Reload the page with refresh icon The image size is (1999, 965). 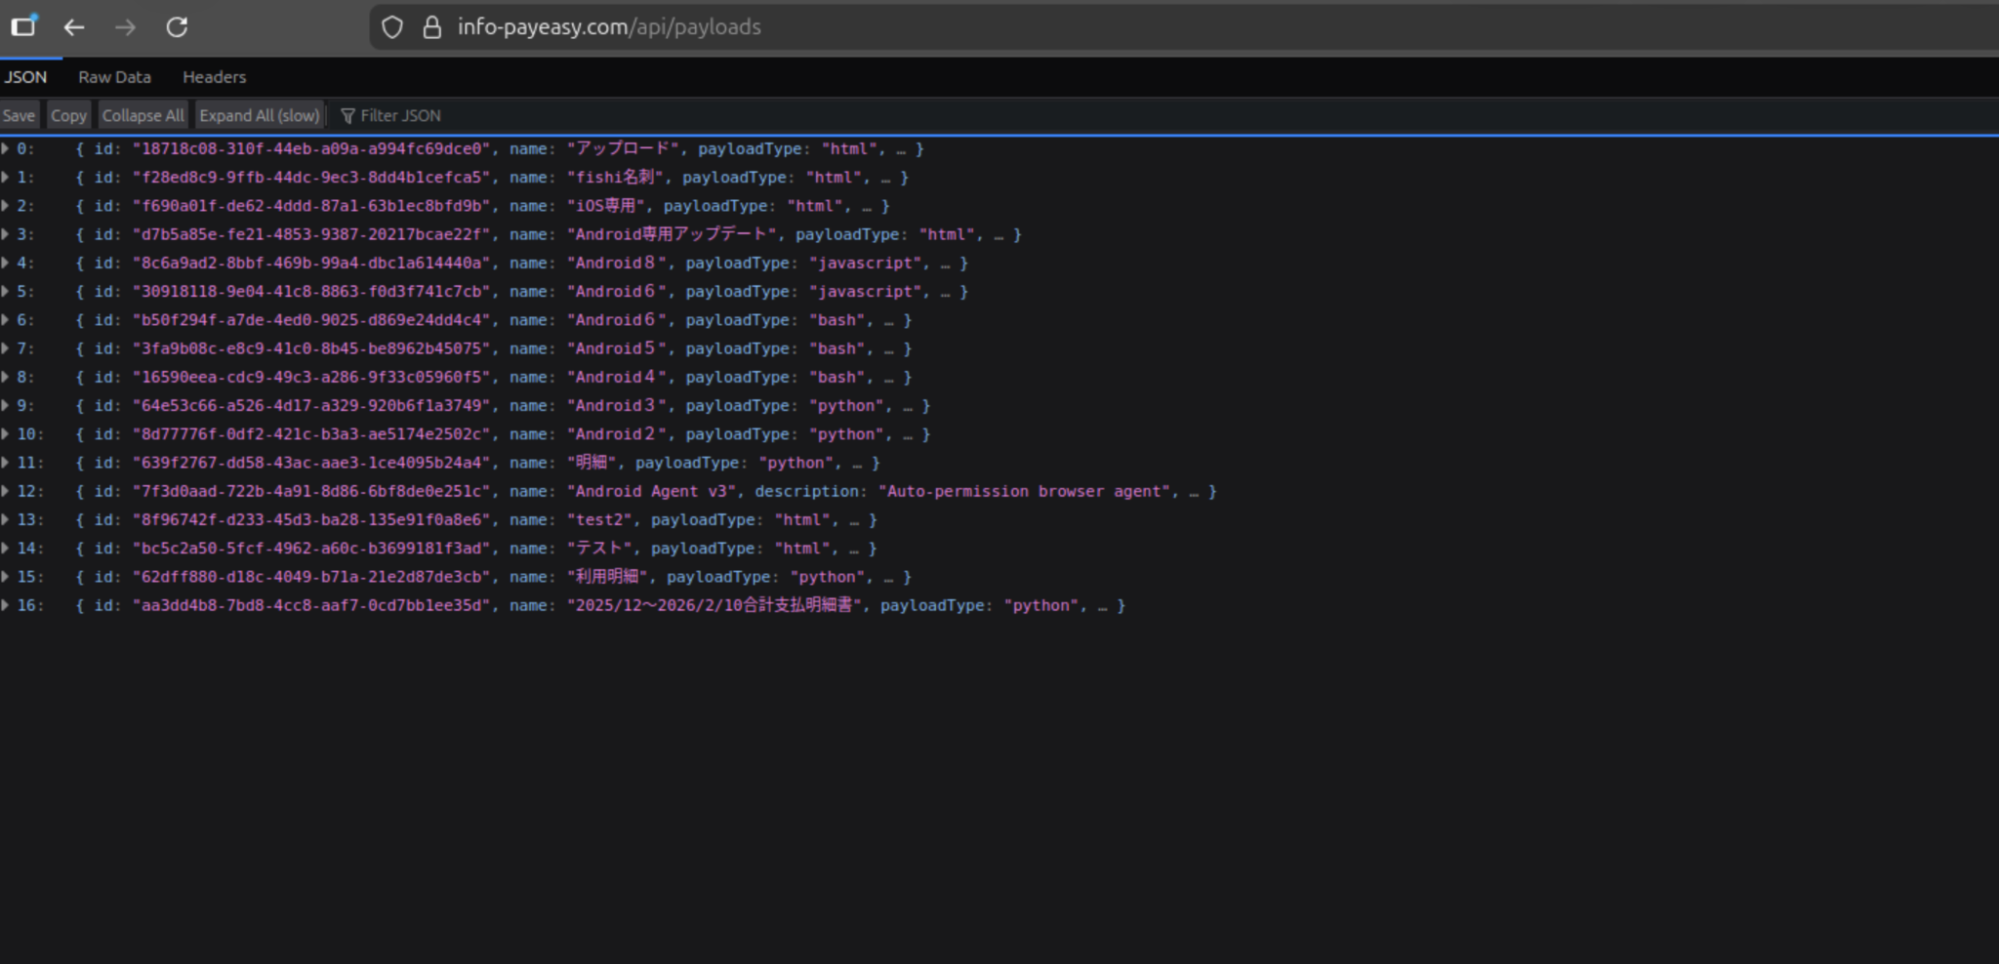pyautogui.click(x=177, y=27)
